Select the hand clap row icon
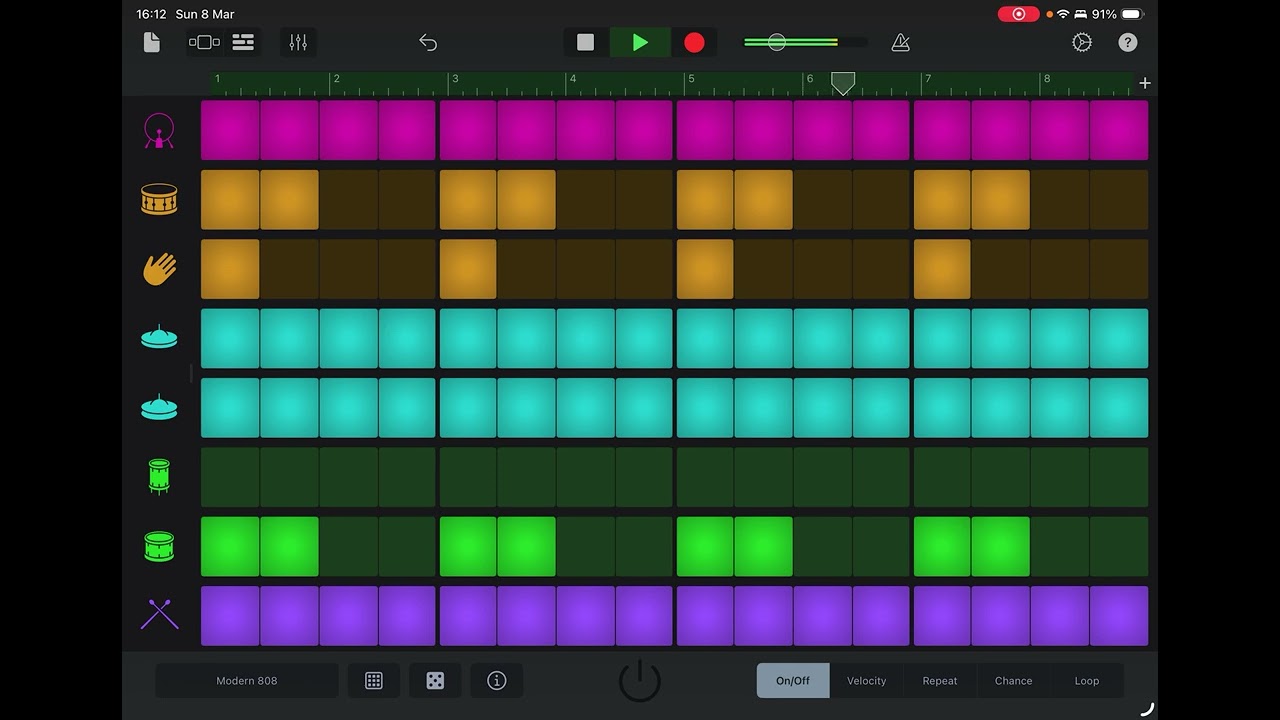 pyautogui.click(x=159, y=269)
